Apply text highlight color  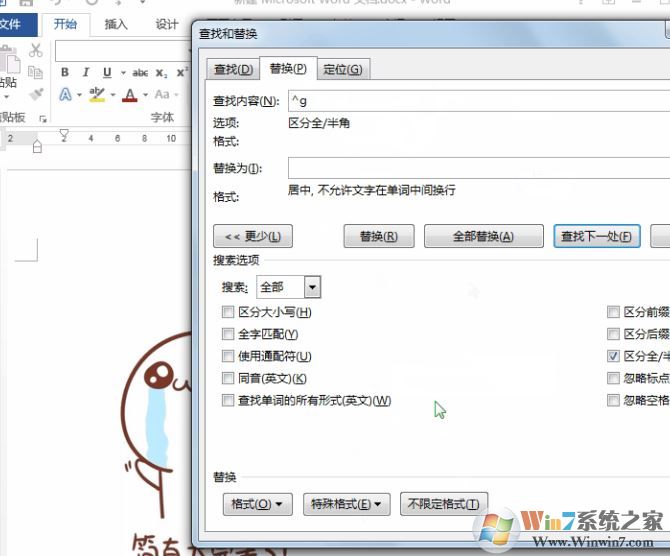(97, 94)
